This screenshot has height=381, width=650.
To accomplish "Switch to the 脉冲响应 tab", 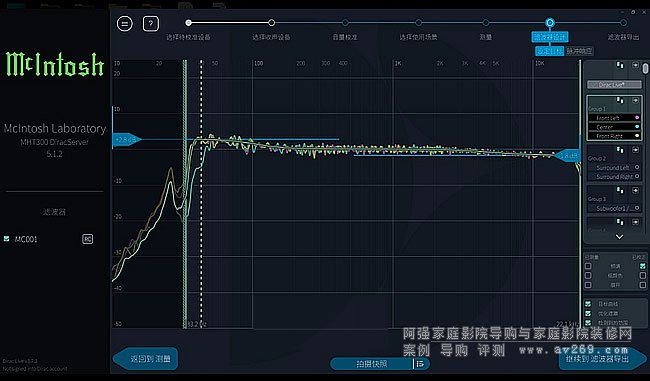I will click(x=579, y=51).
